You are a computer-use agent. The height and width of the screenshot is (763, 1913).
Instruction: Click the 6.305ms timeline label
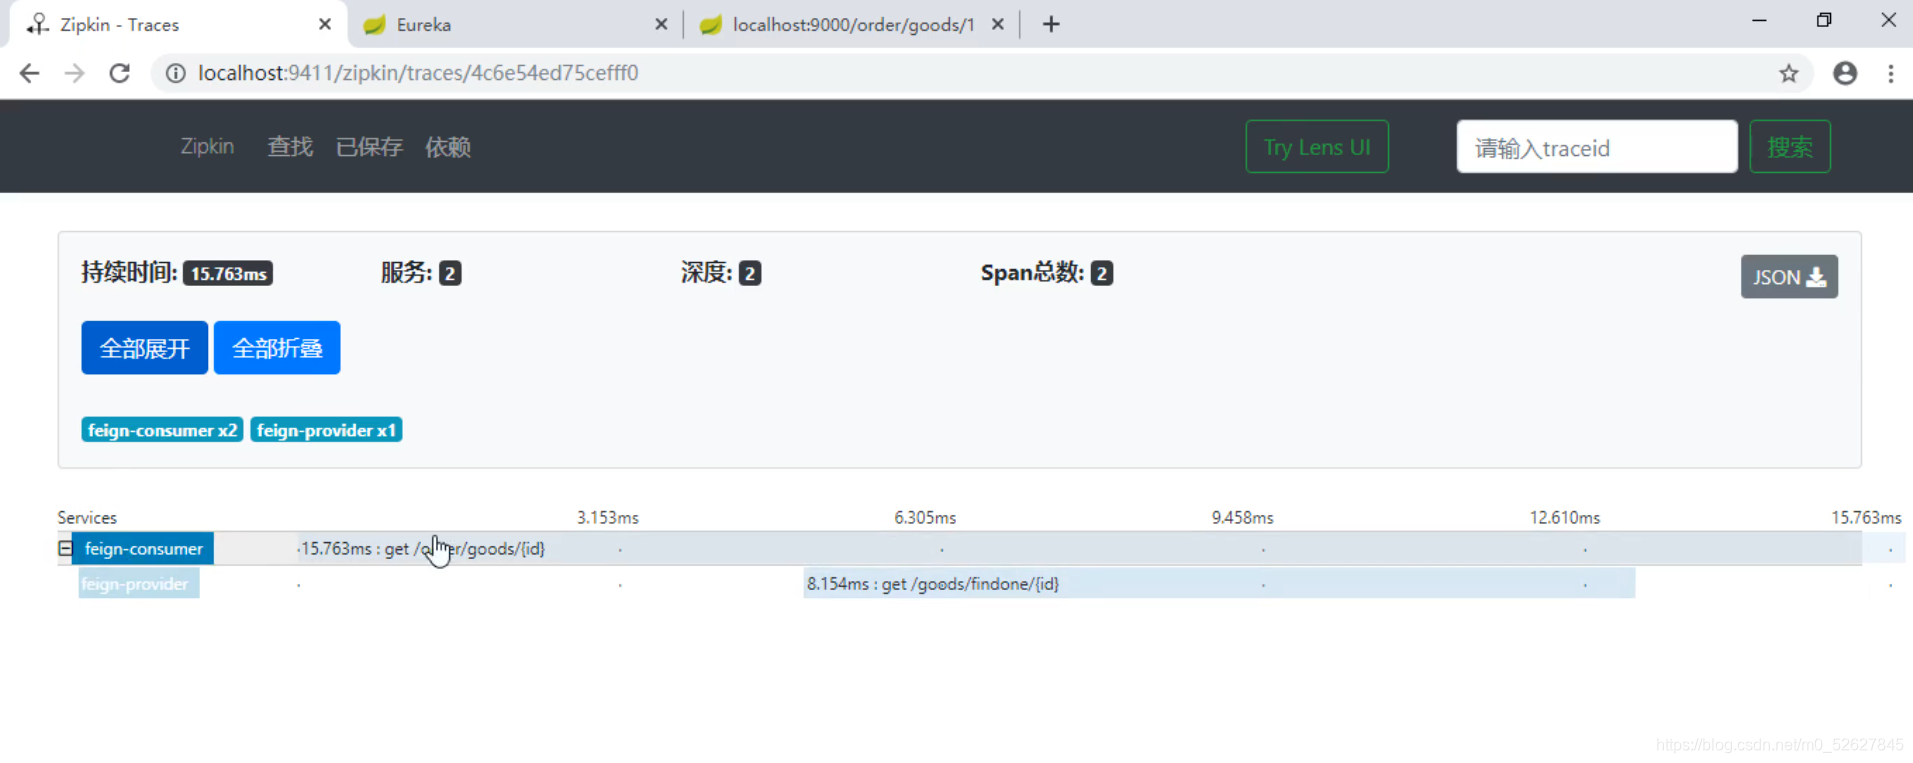click(x=925, y=517)
